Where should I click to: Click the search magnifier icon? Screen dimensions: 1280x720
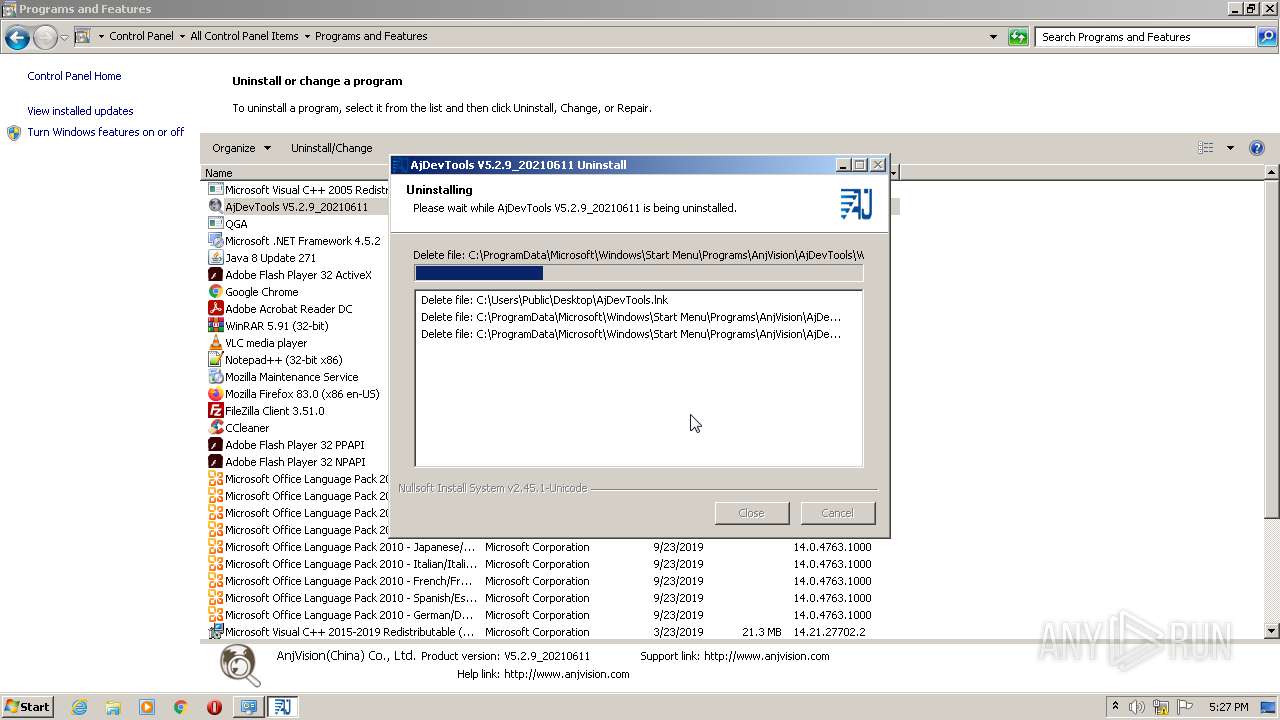(1266, 37)
